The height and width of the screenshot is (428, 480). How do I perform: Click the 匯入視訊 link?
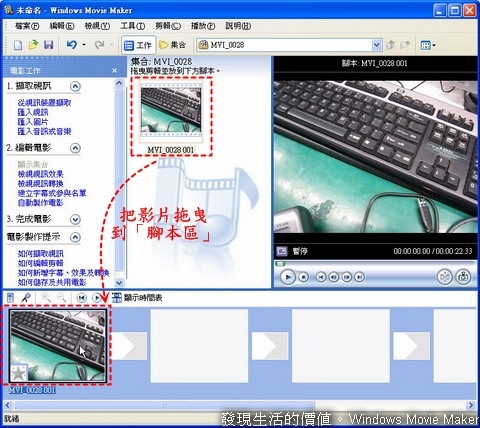(33, 112)
